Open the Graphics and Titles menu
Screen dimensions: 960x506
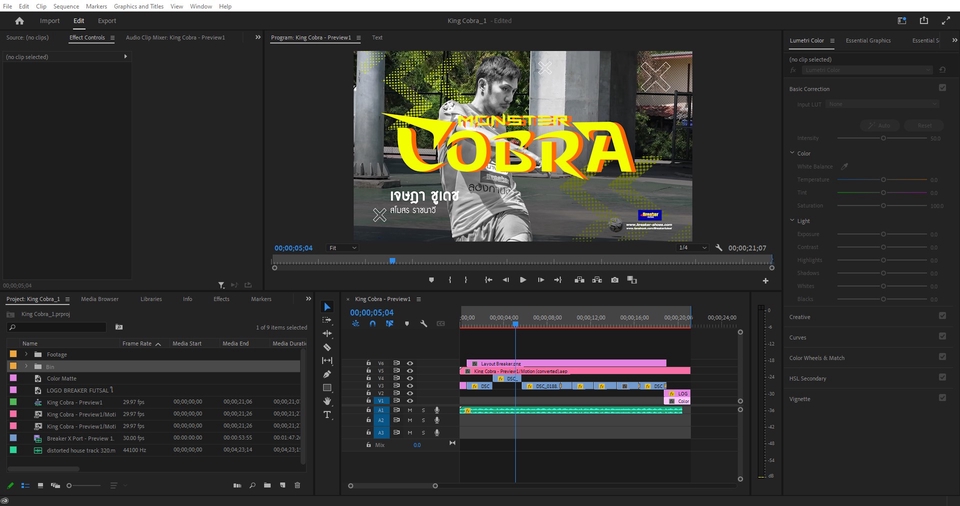138,6
